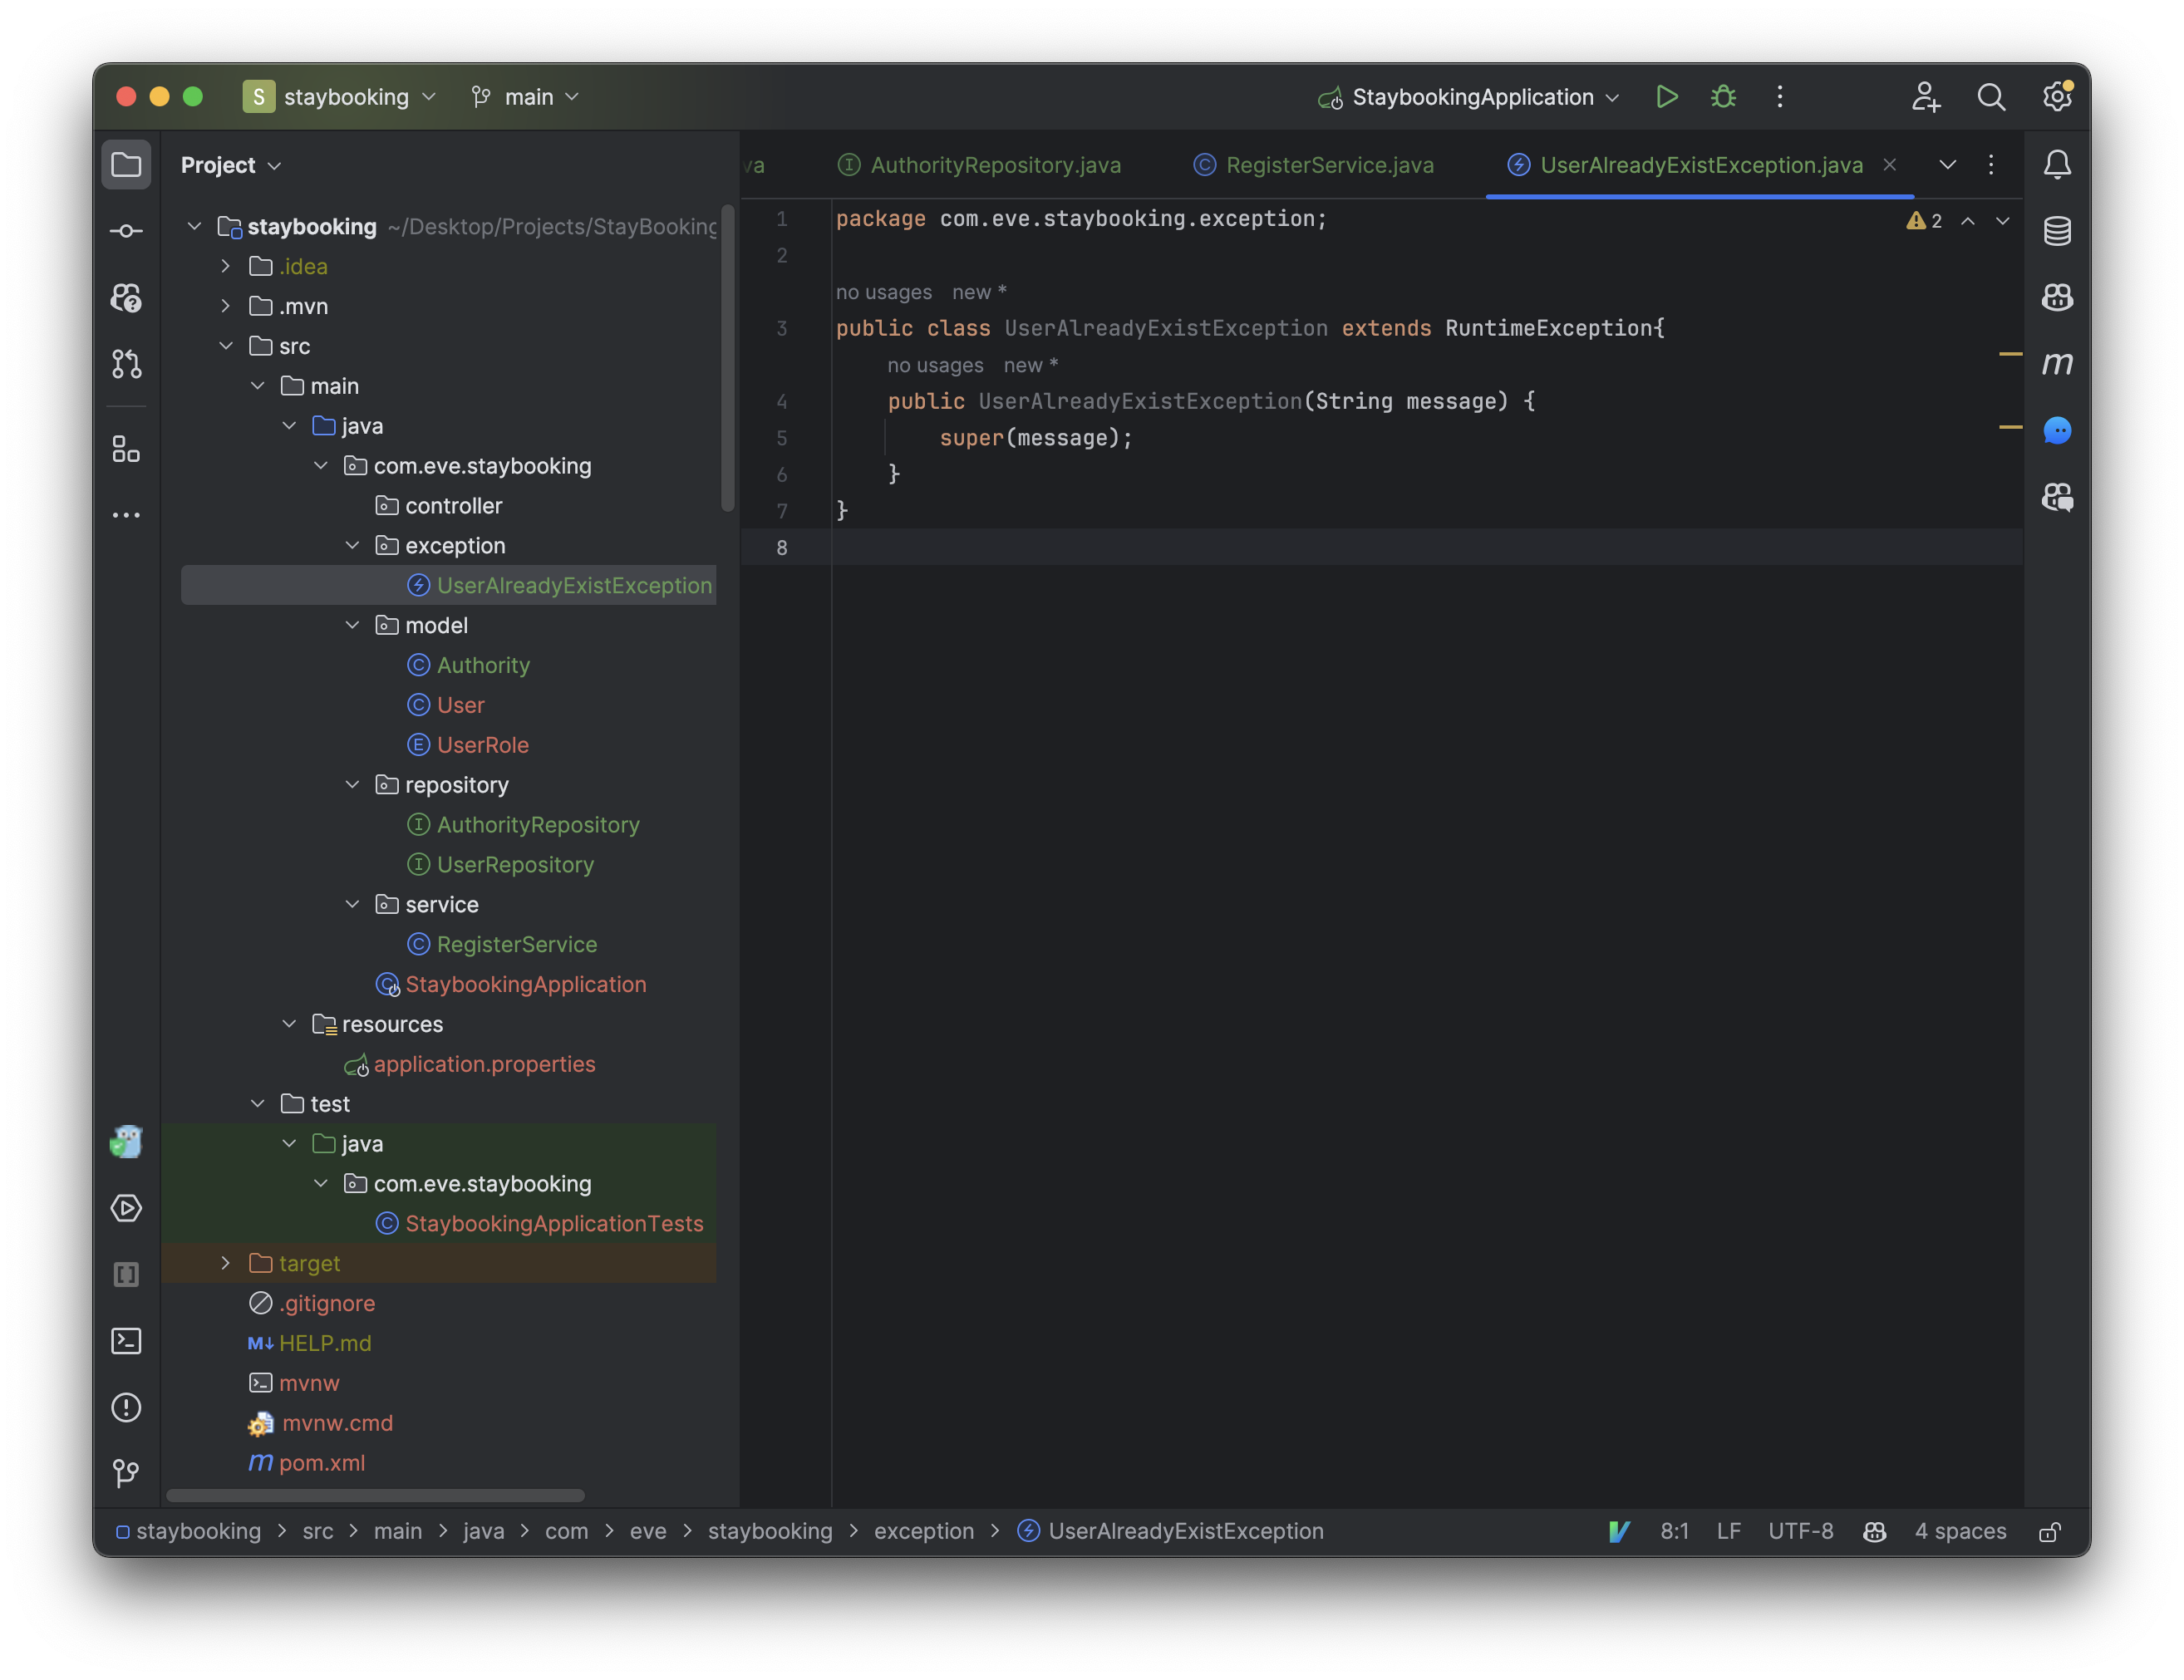Open the Database tool window
This screenshot has height=1680, width=2184.
pyautogui.click(x=2057, y=230)
